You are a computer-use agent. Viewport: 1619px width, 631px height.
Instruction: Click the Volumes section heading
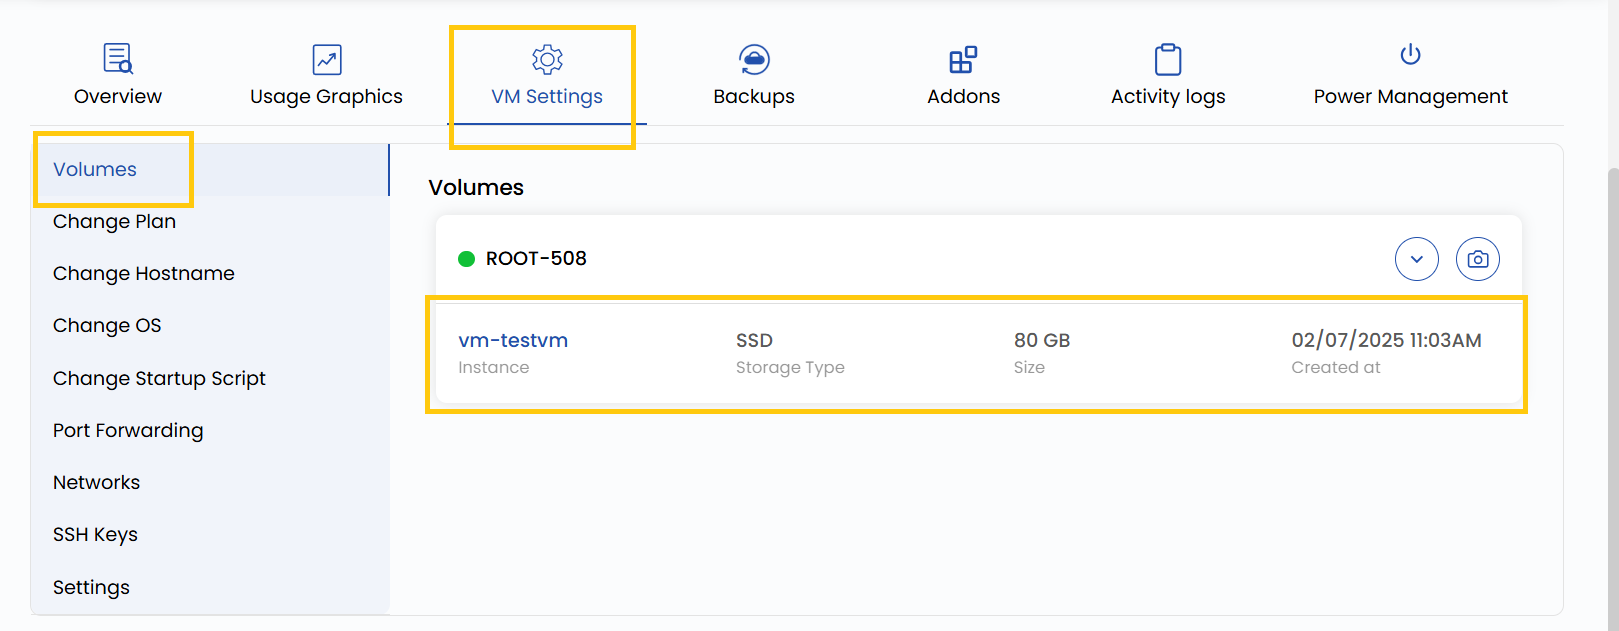(x=476, y=187)
